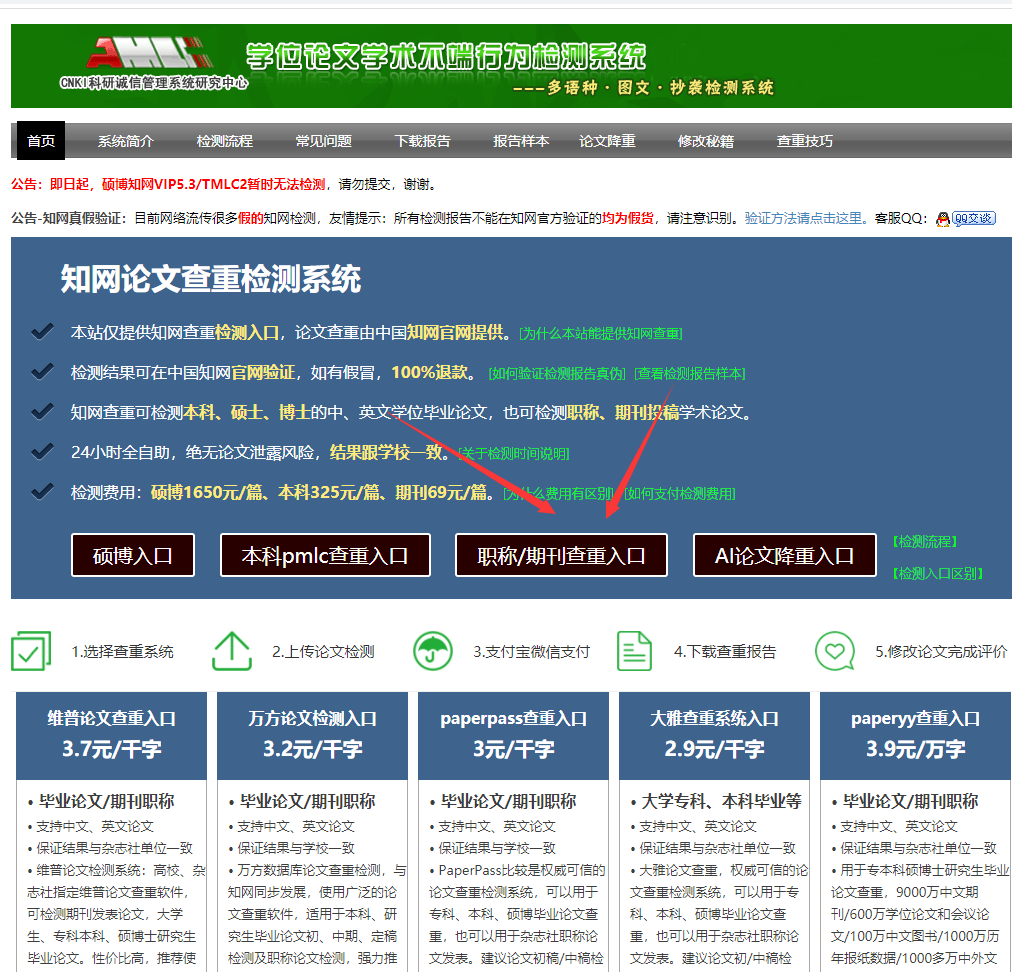Click the 3元/千字 price text
The image size is (1012, 972).
point(513,749)
